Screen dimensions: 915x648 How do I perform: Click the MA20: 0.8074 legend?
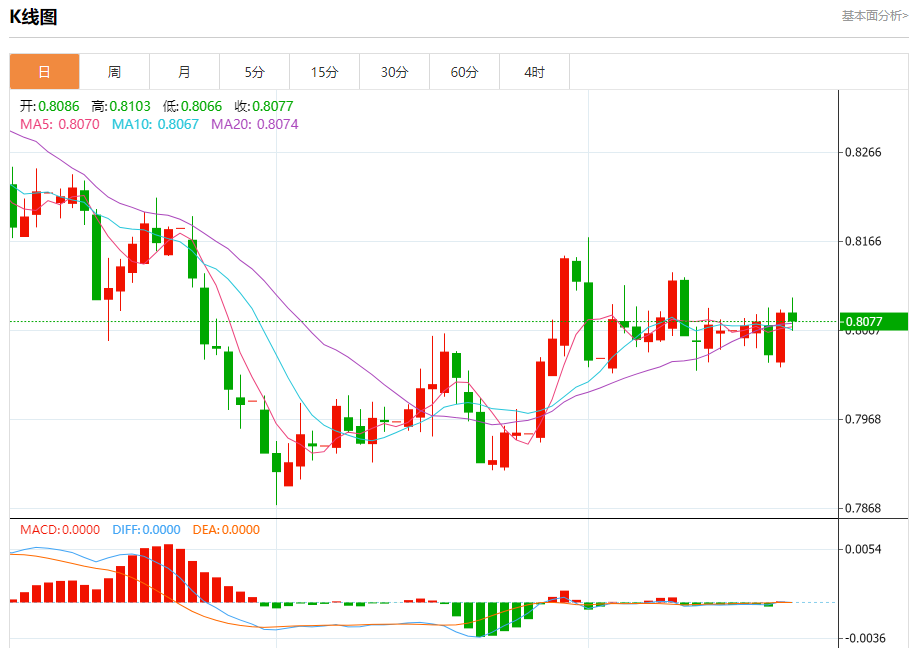pos(254,124)
